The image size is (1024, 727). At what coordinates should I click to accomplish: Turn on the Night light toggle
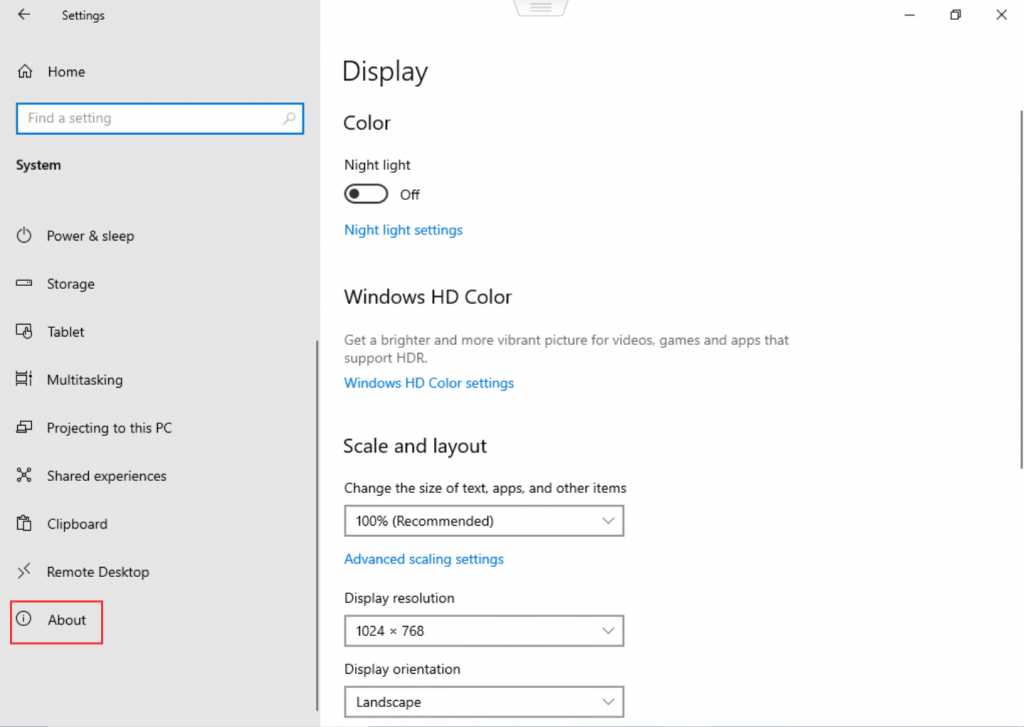coord(366,194)
